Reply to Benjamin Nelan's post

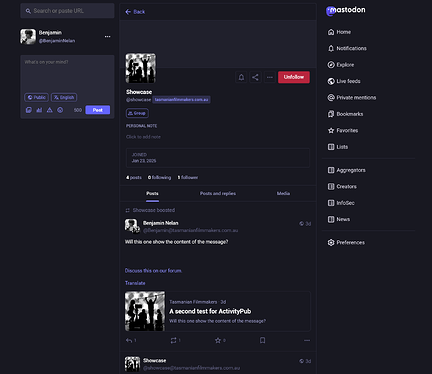[129, 340]
